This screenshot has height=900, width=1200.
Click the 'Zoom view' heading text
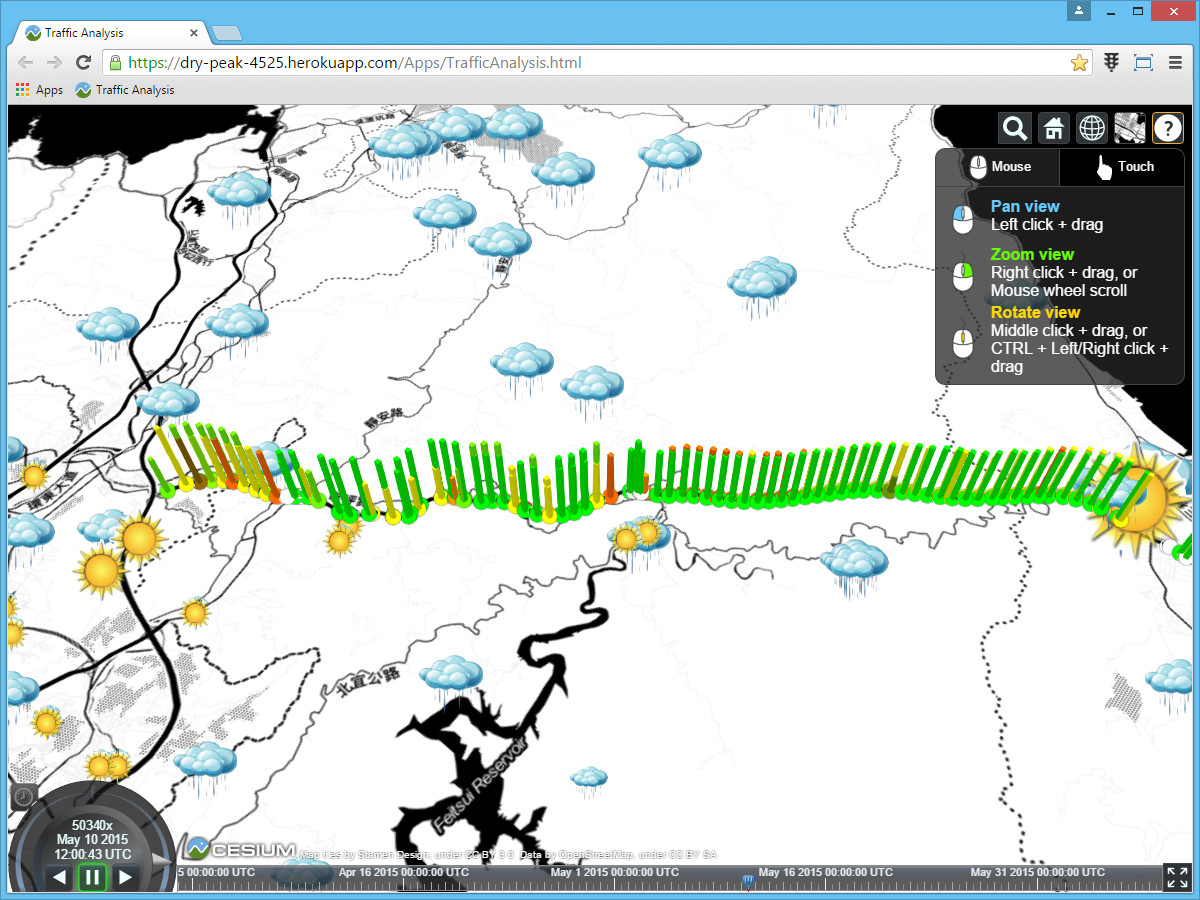[1032, 254]
